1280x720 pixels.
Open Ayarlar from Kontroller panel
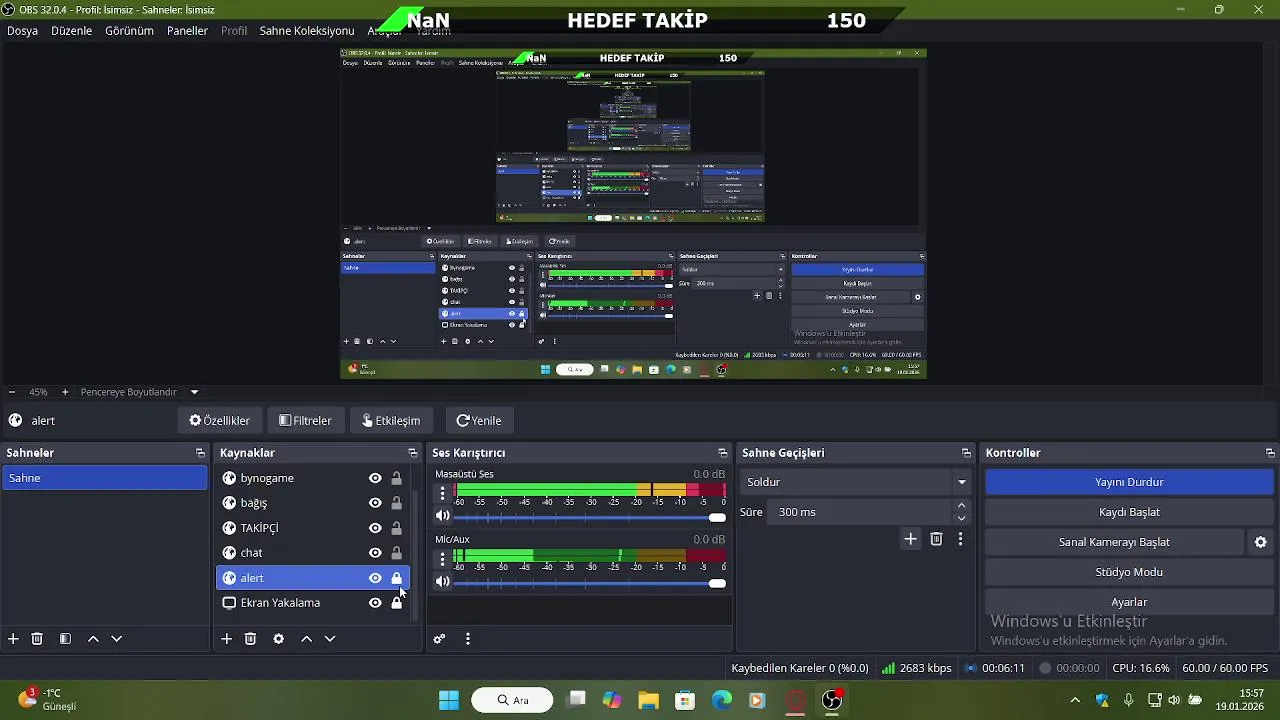click(1129, 602)
